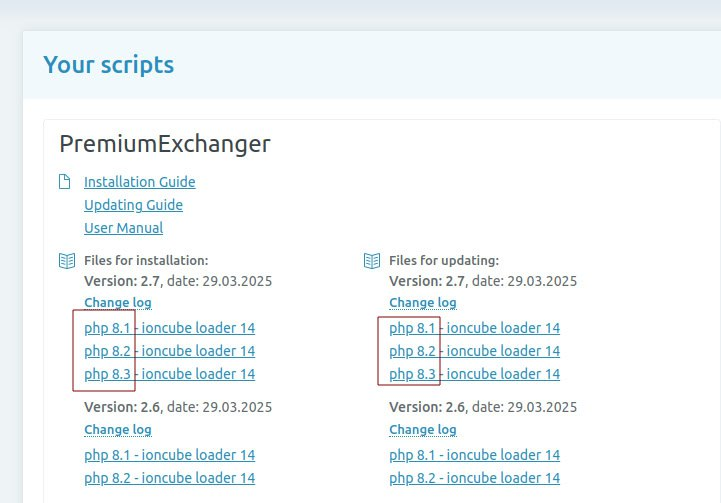Screen dimensions: 721x503
Task: Download updating 2.7 php 8.3 ioncube file
Action: point(474,374)
